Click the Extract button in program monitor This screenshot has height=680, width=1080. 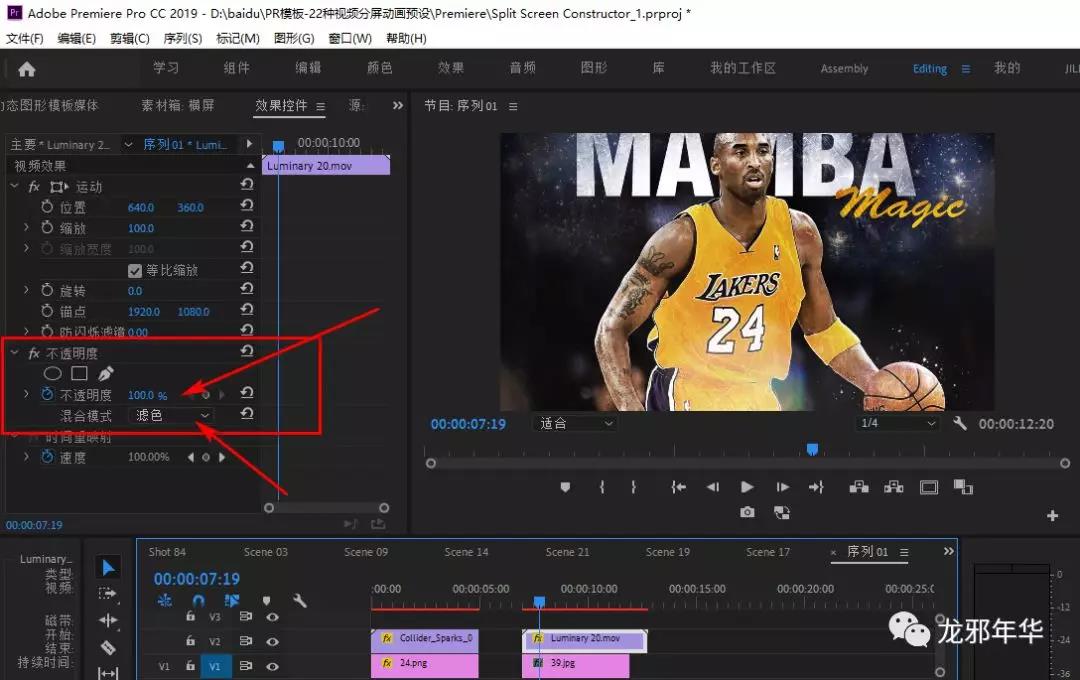tap(893, 487)
